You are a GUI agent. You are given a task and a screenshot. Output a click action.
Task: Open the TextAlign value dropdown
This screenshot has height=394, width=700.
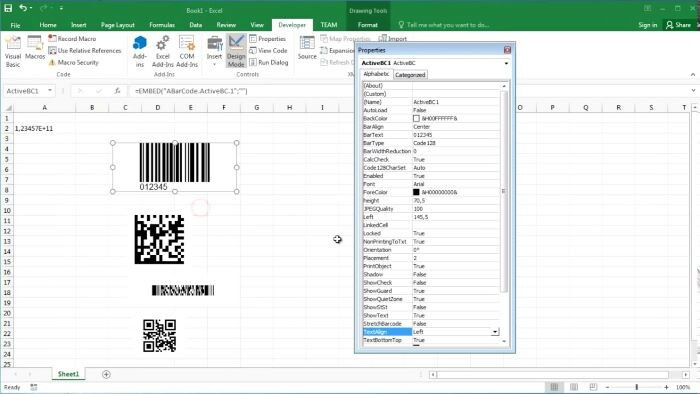click(495, 332)
